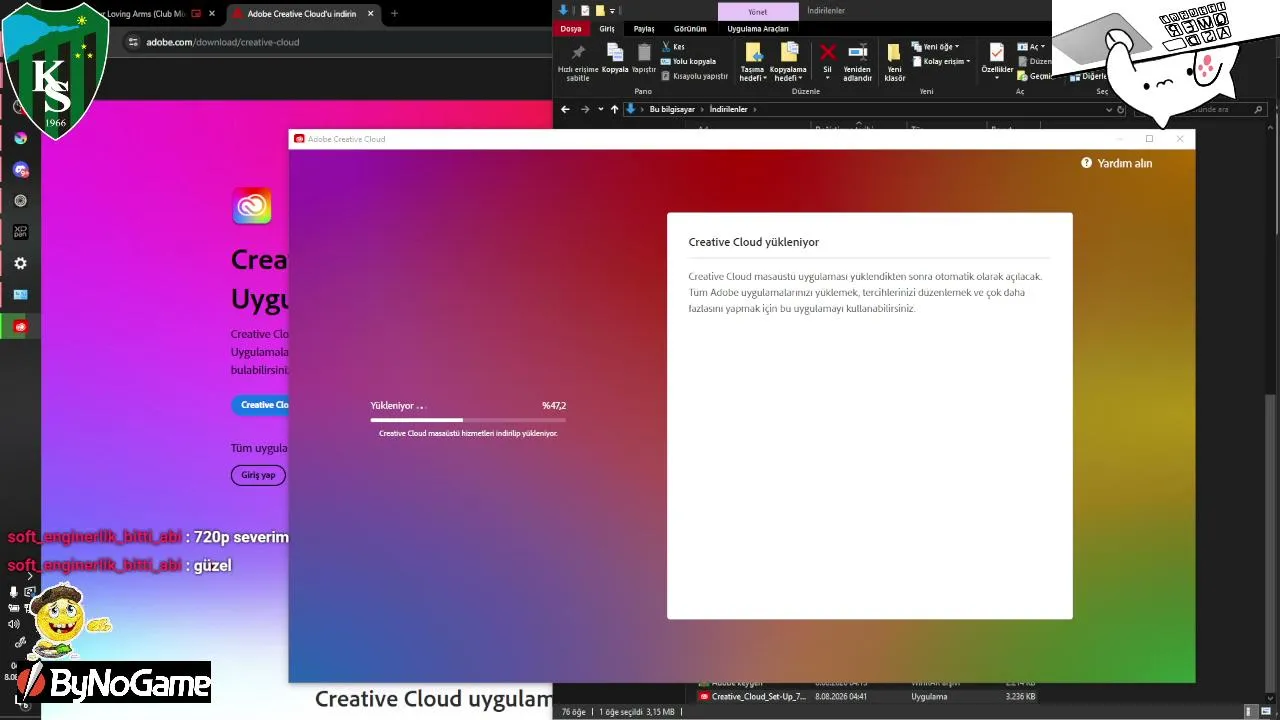Click the blue Creative Cloud download button

coord(261,405)
